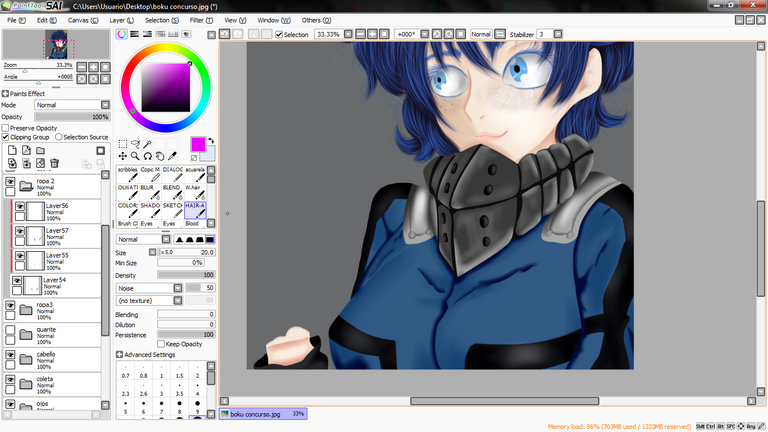Viewport: 768px width, 432px height.
Task: Open the Noise brush shape dropdown
Action: (x=178, y=288)
